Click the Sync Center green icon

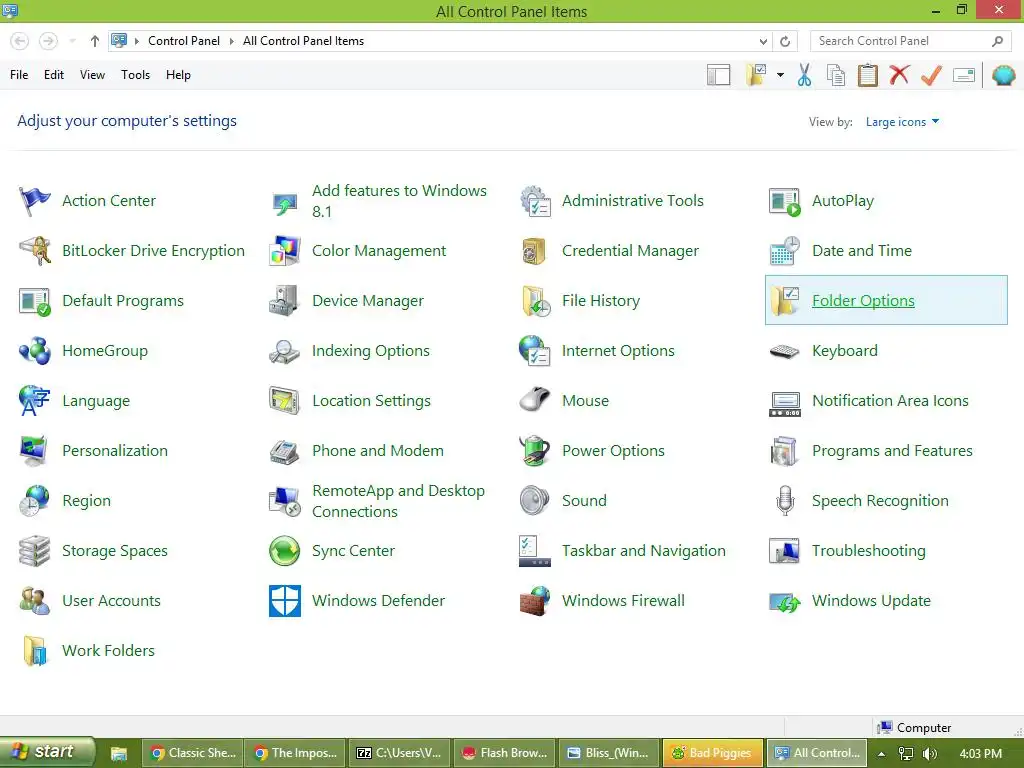(285, 551)
